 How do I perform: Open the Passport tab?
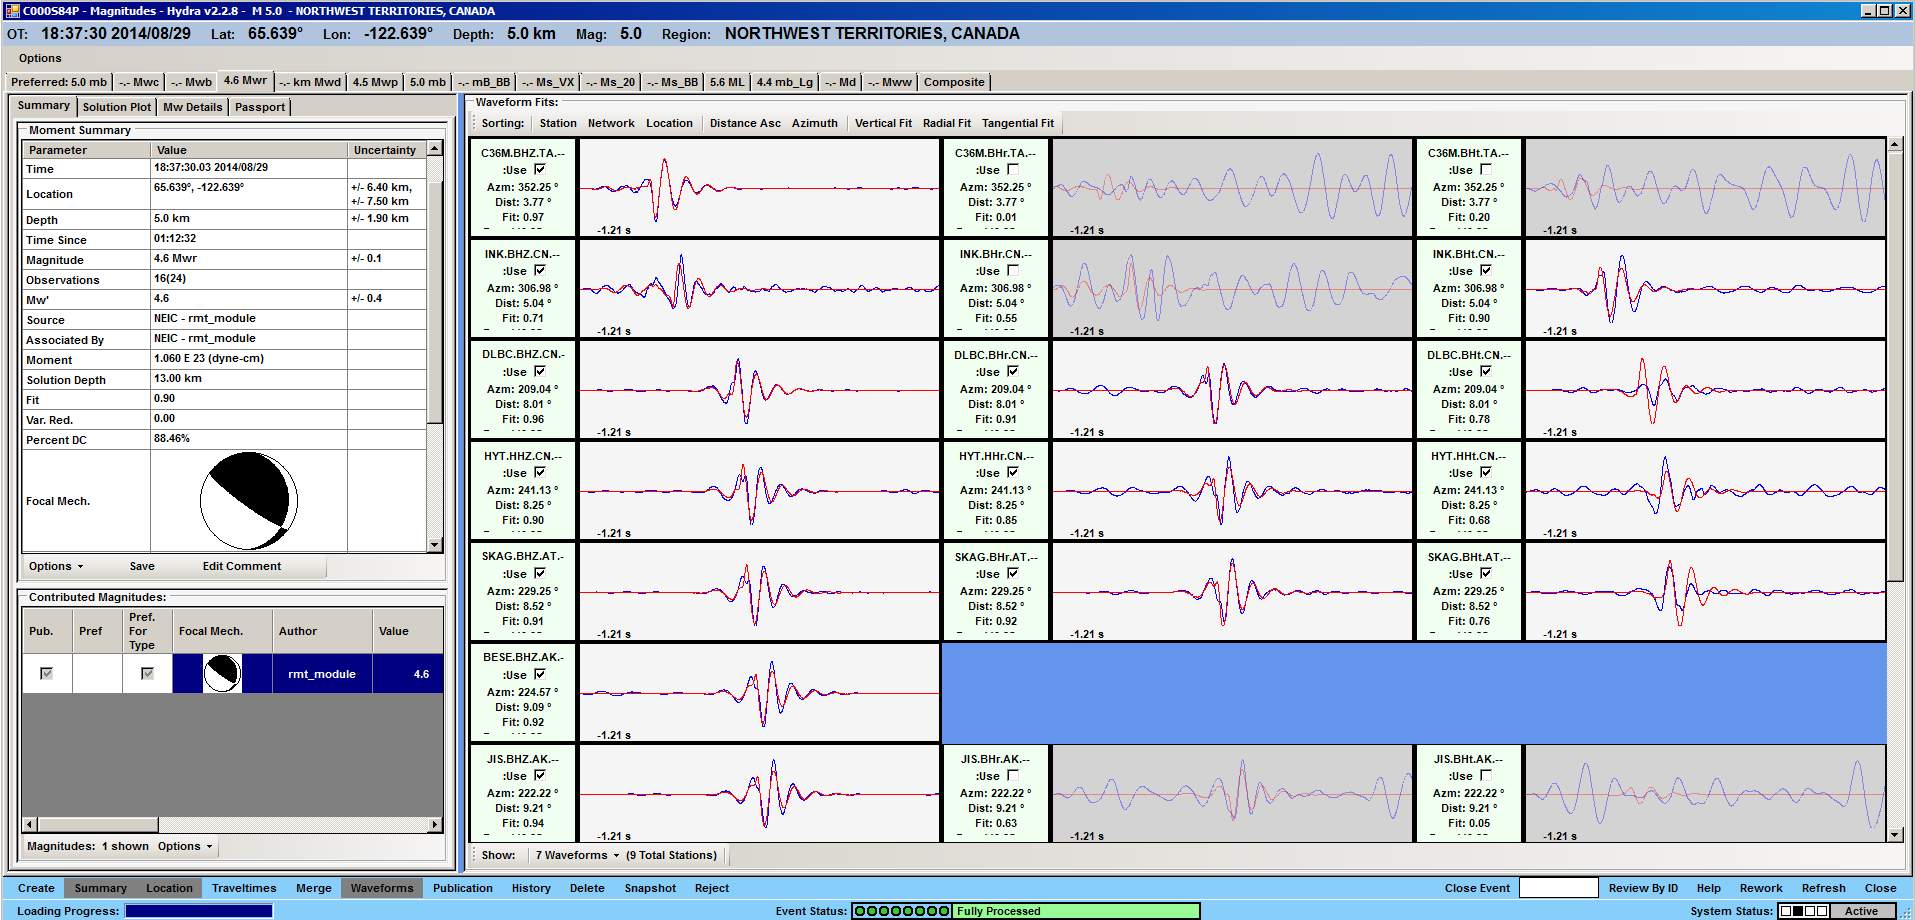[x=260, y=107]
